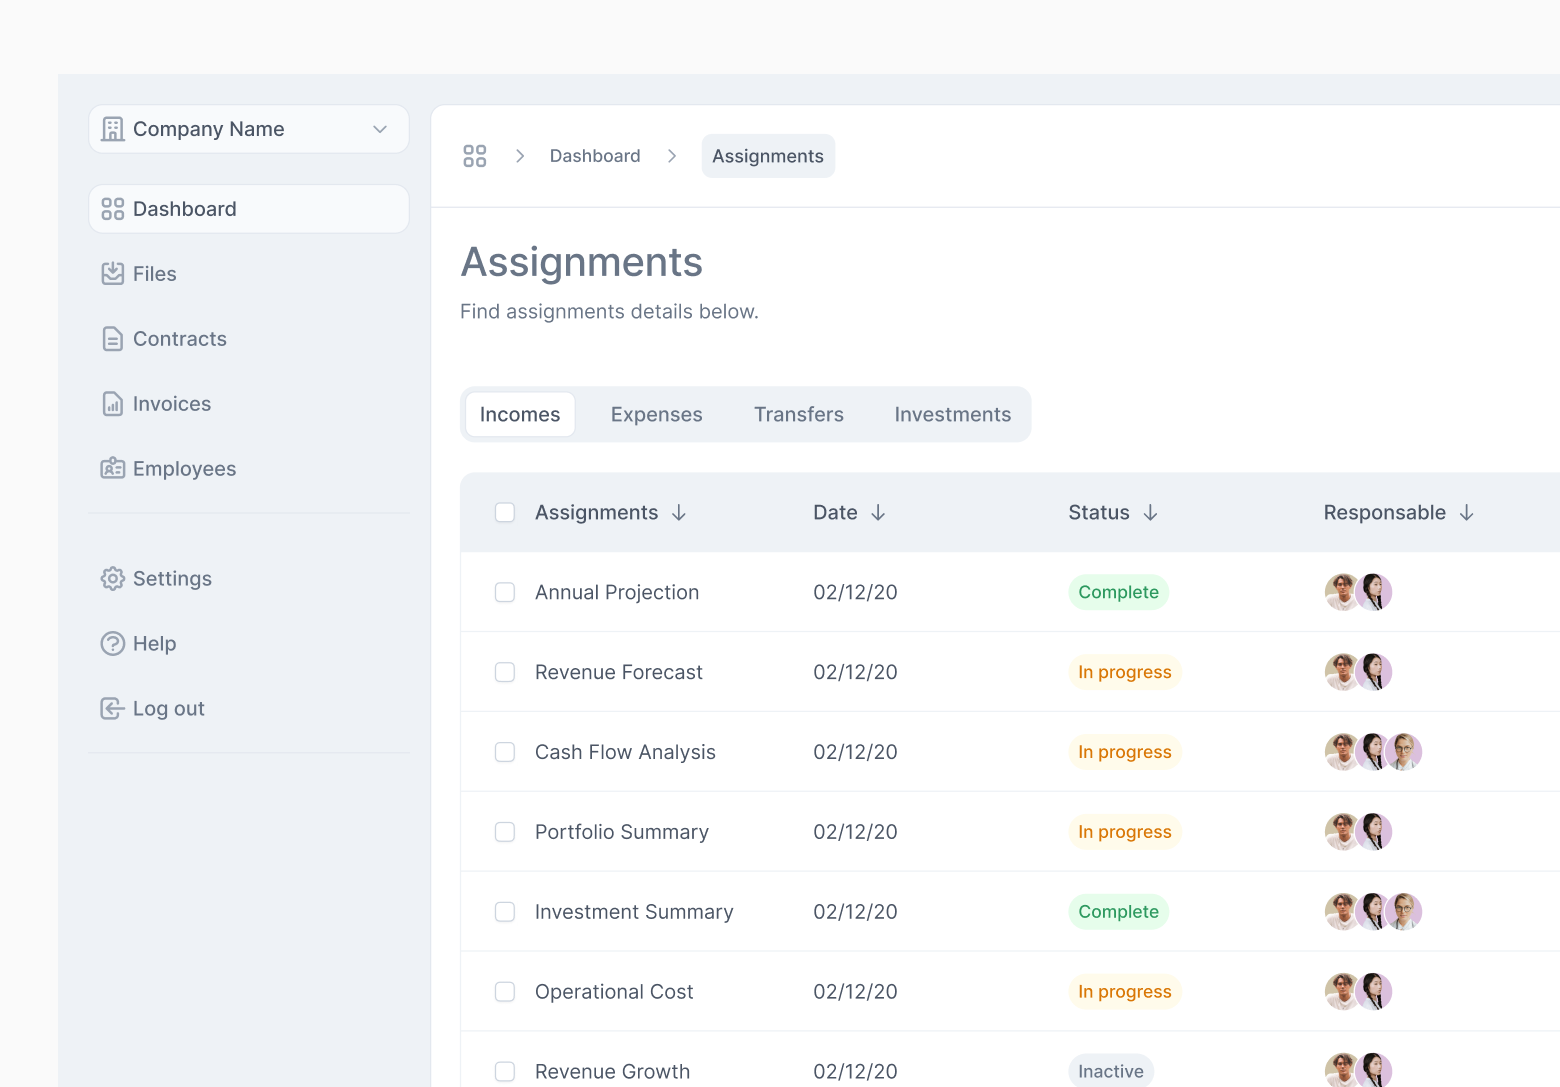The height and width of the screenshot is (1087, 1560).
Task: Select the Employees badge icon
Action: (113, 468)
